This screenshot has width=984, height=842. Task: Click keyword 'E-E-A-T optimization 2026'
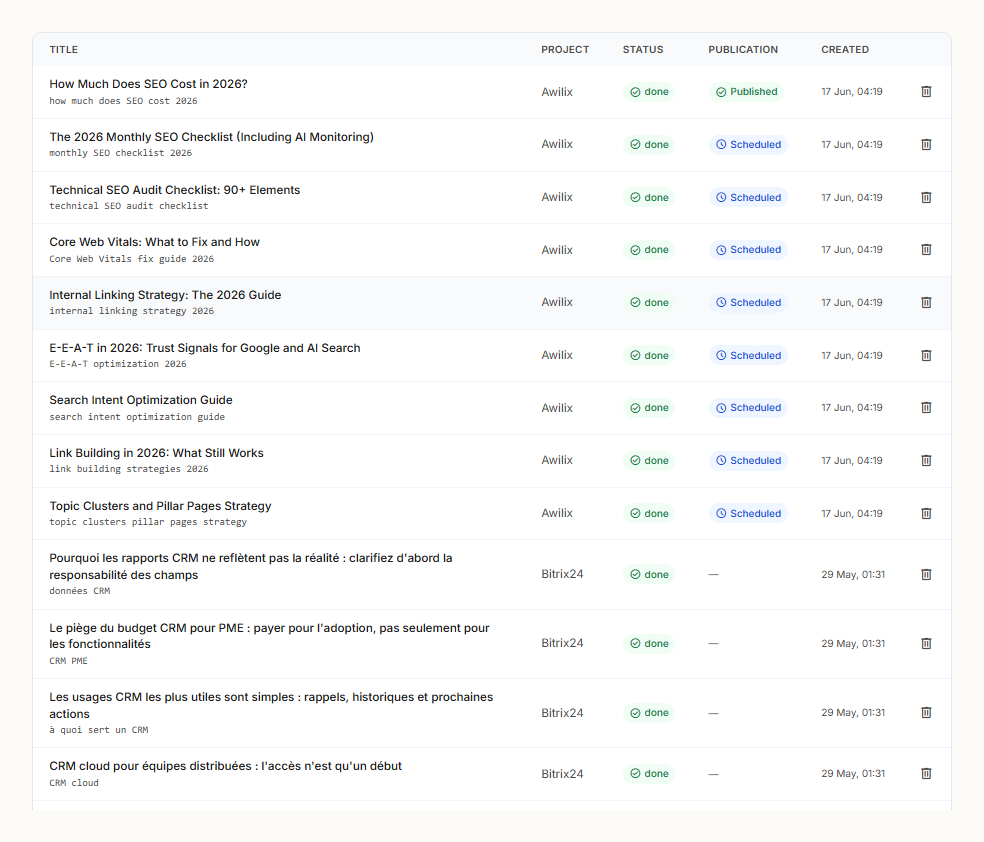[x=118, y=364]
